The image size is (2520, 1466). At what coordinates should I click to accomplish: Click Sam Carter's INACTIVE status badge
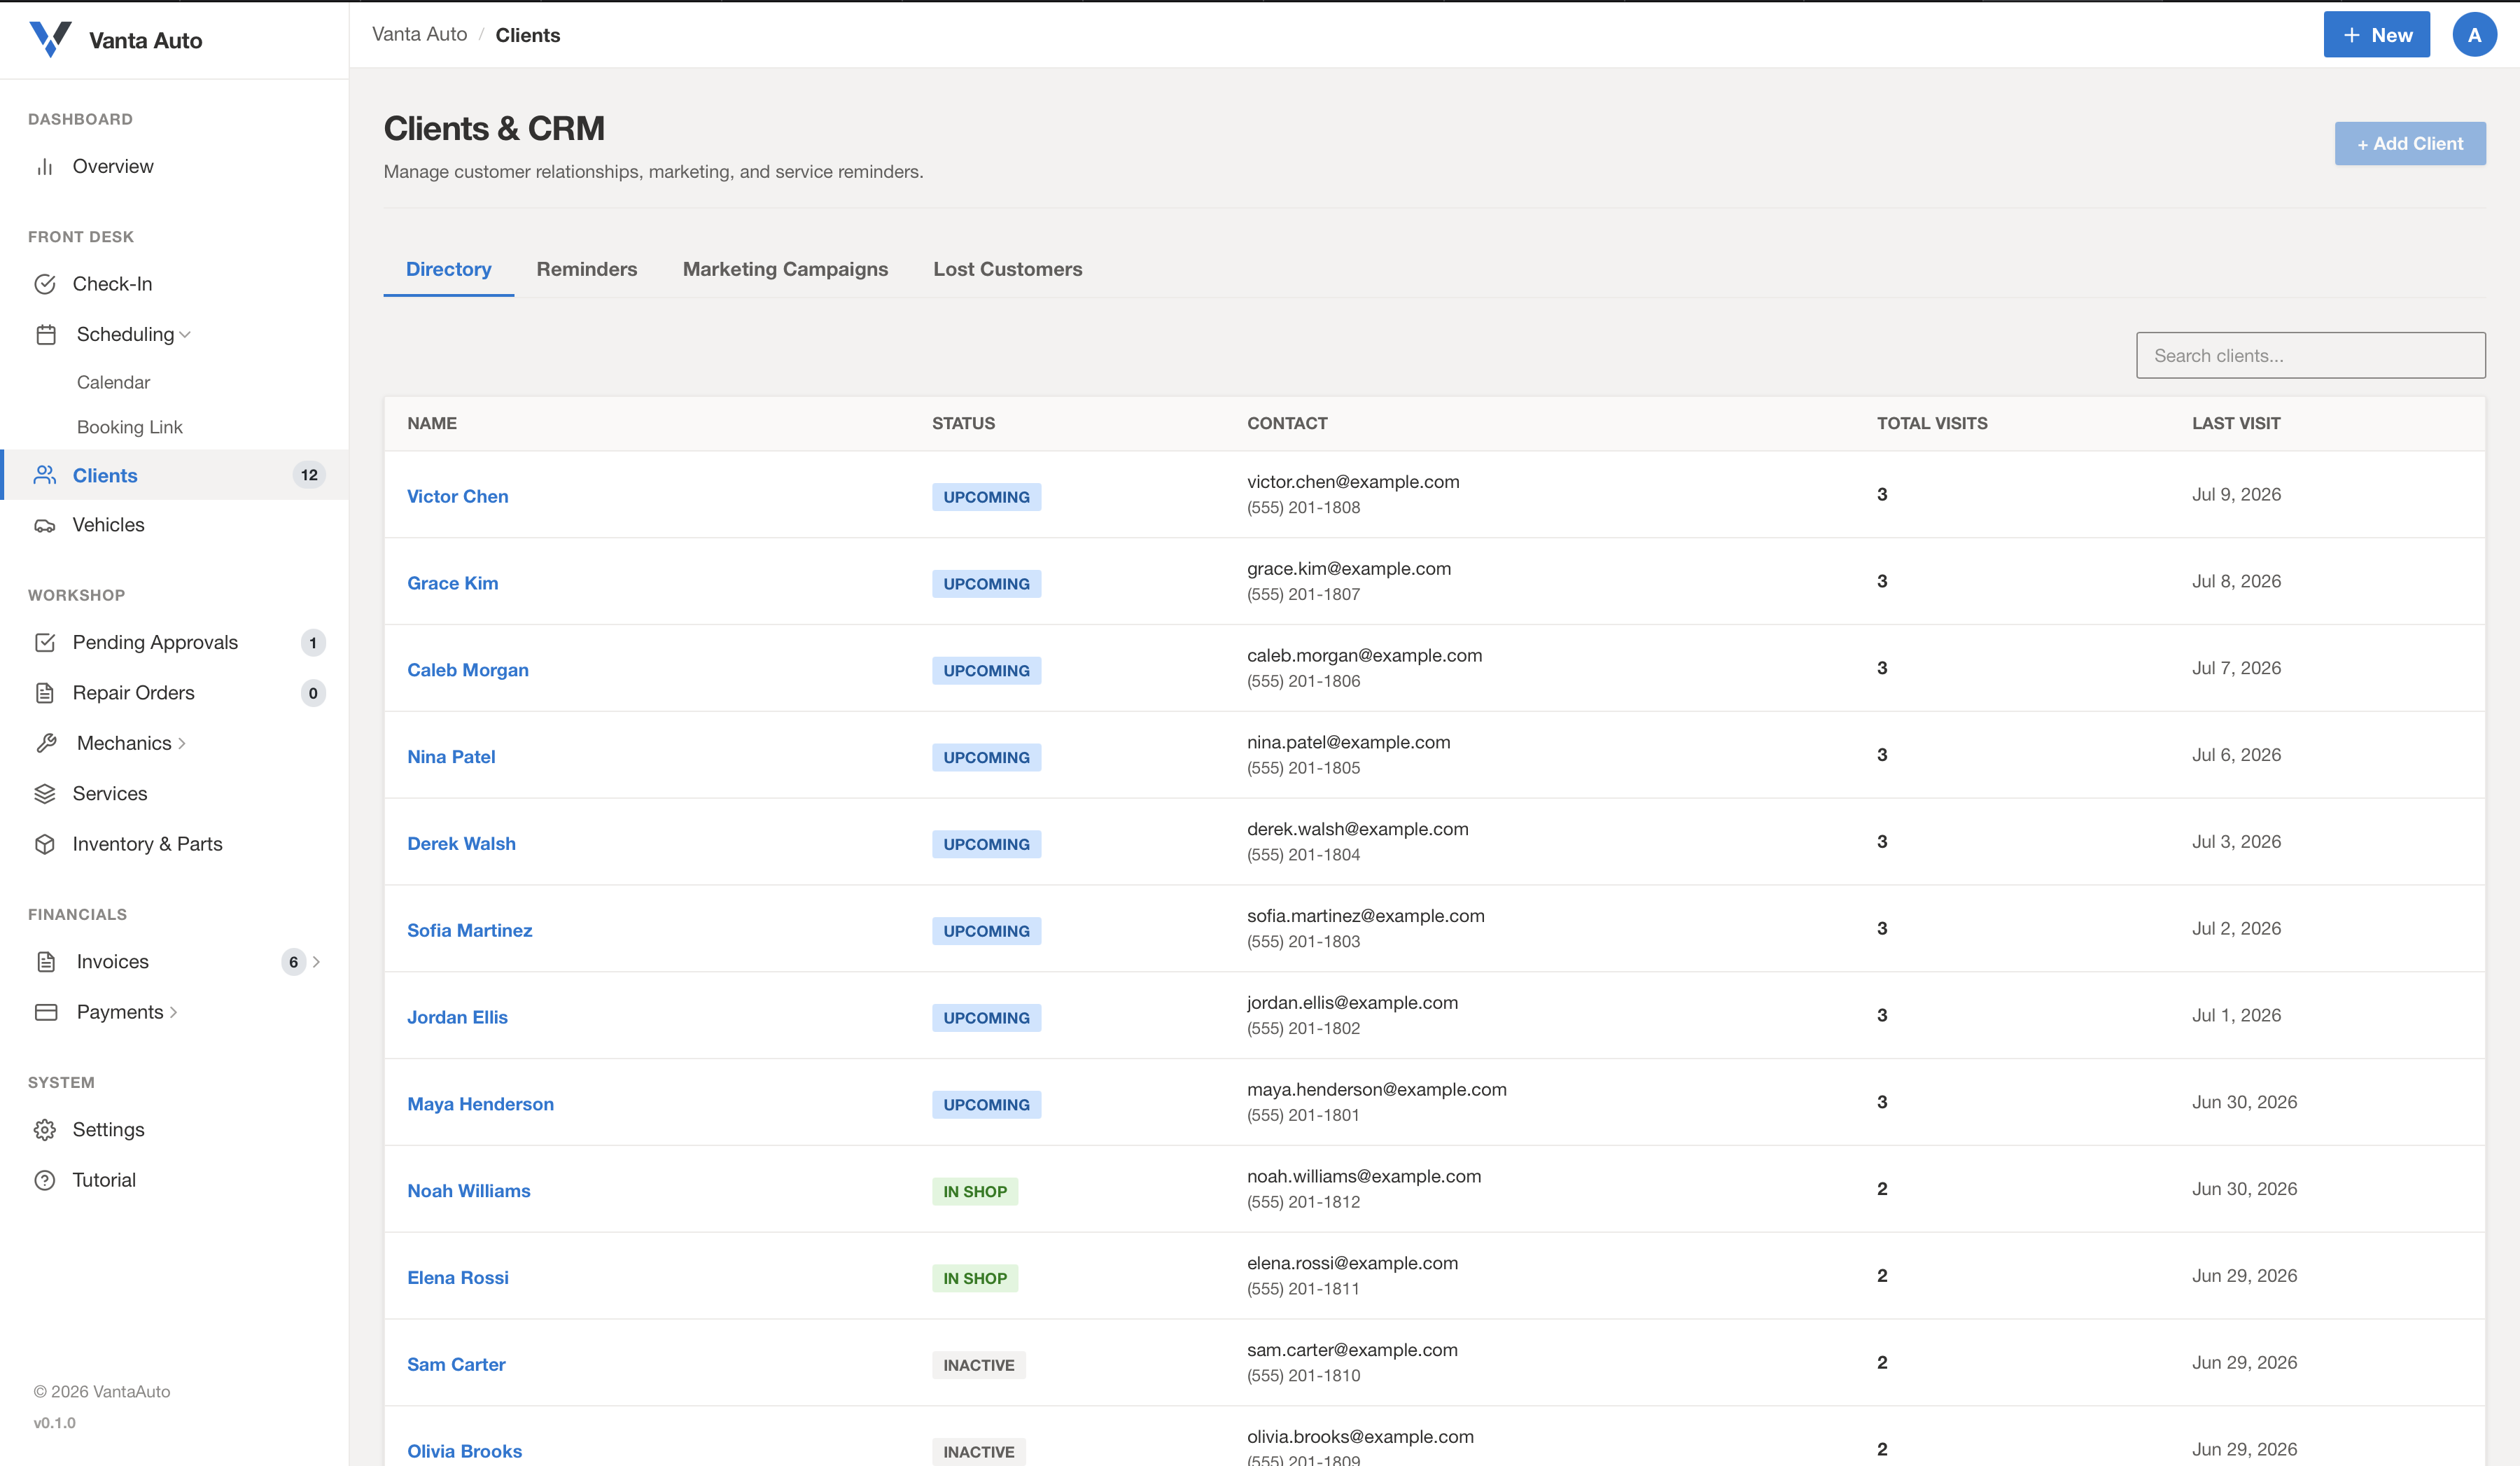(978, 1365)
